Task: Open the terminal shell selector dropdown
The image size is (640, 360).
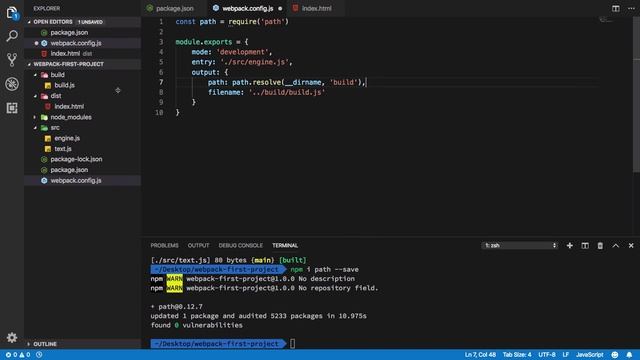Action: (x=520, y=245)
